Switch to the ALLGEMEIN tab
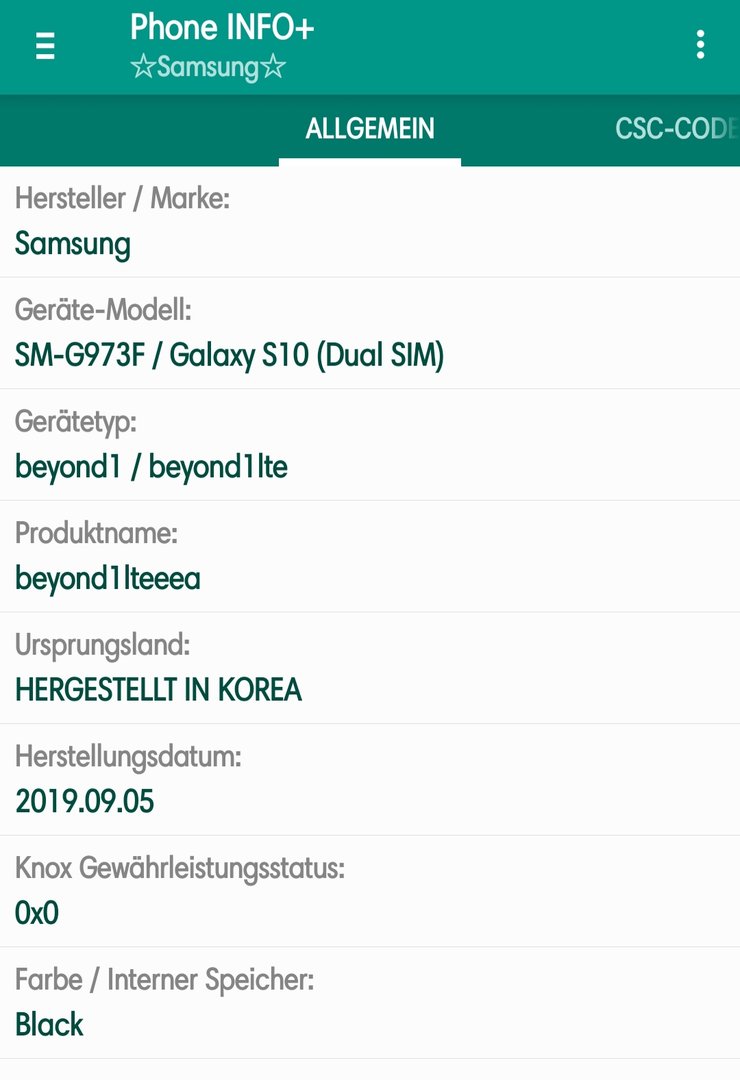The width and height of the screenshot is (740, 1080). pos(370,129)
